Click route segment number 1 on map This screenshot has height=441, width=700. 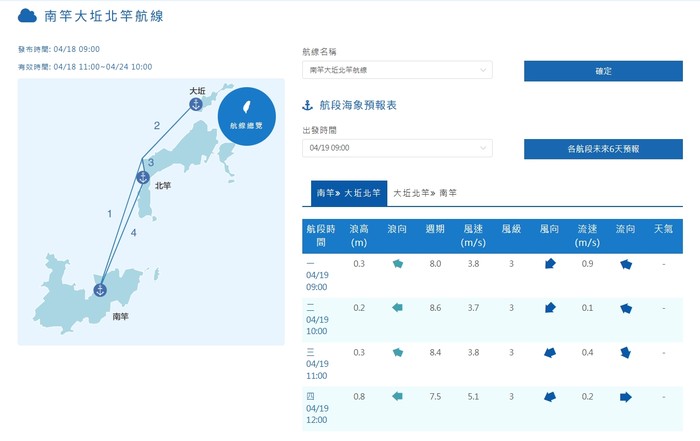pos(109,214)
